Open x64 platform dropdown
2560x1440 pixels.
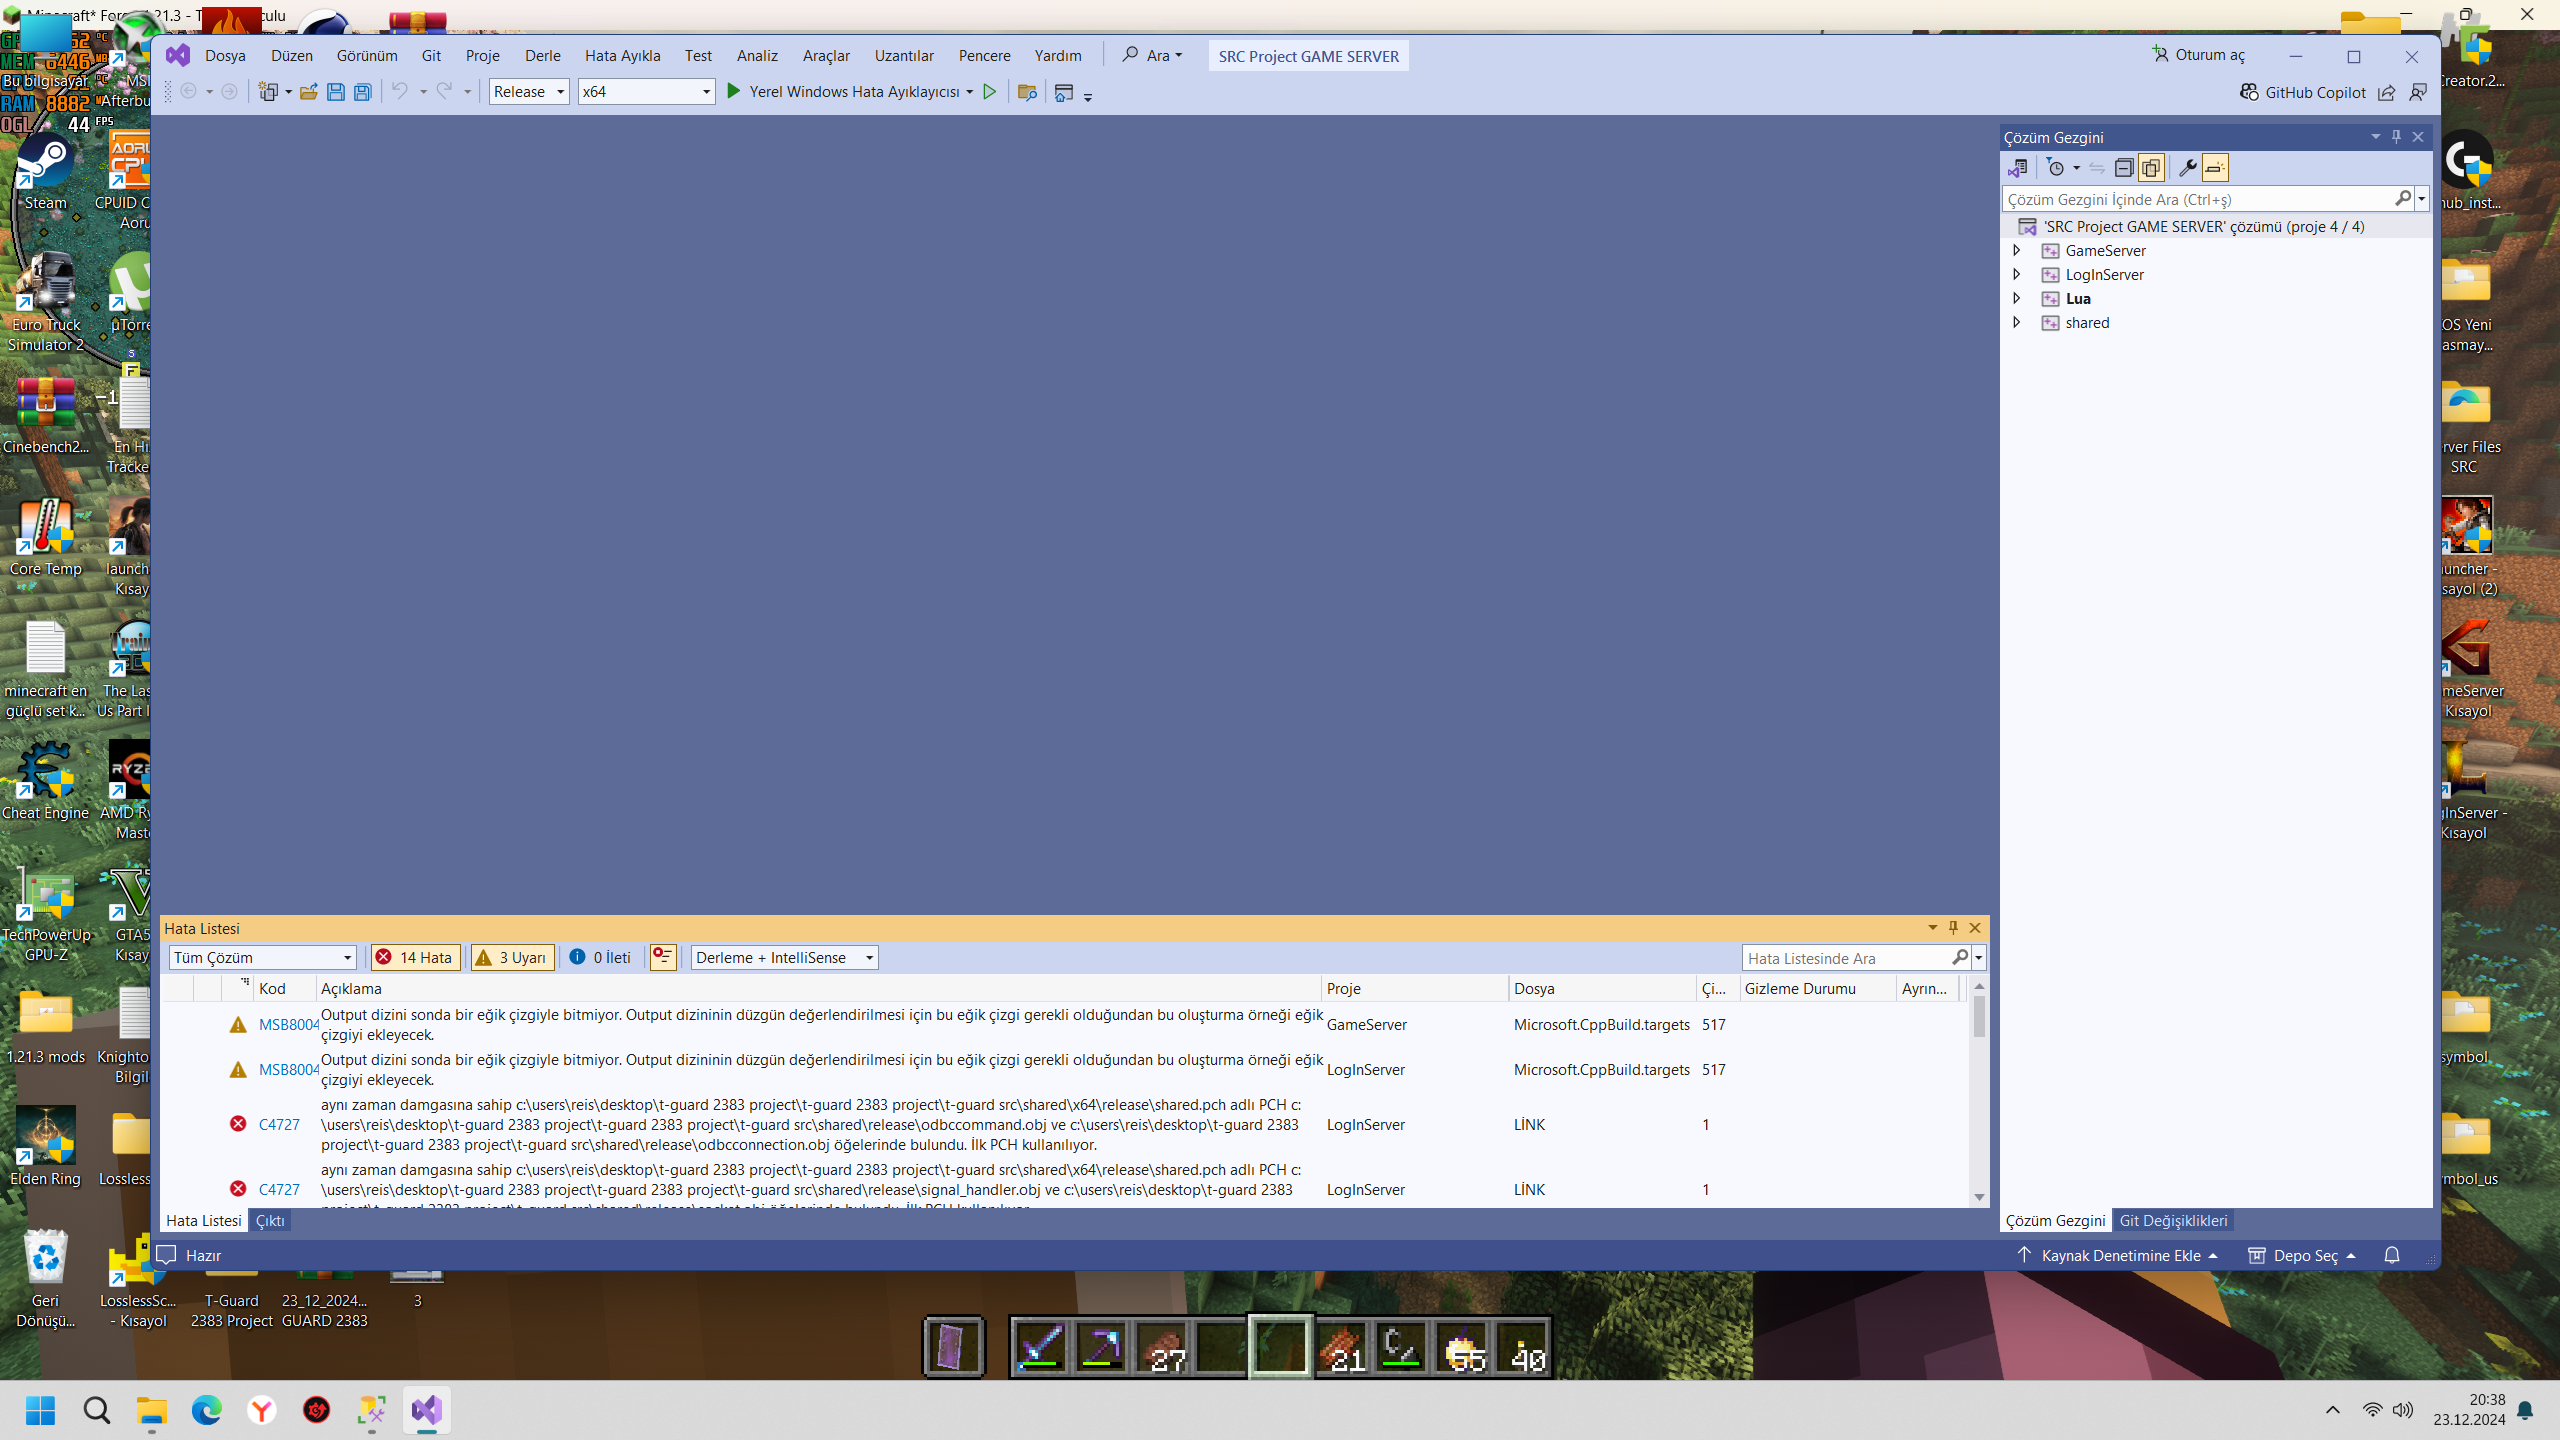click(x=647, y=92)
